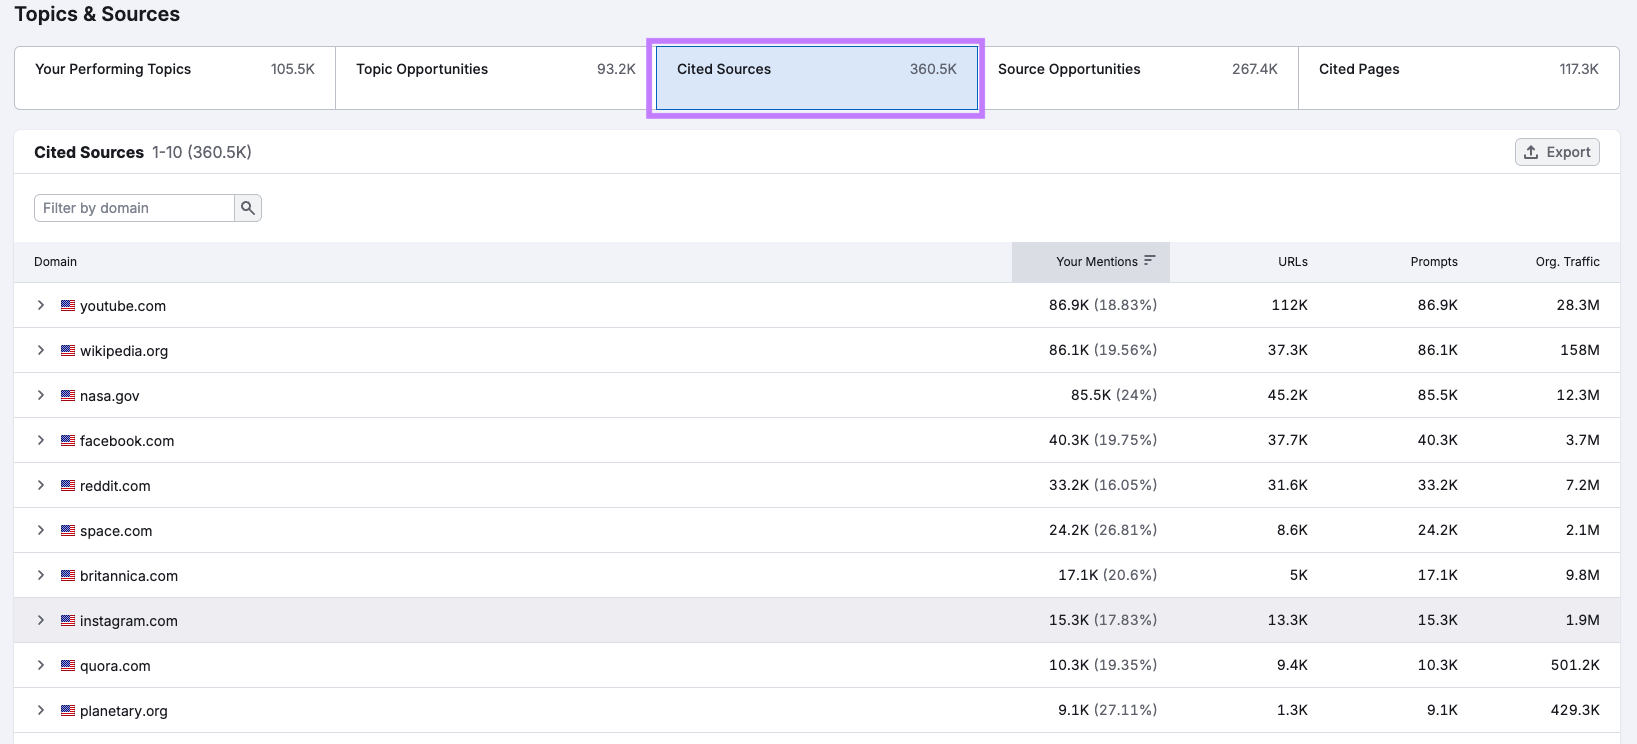
Task: Click the US flag icon beside youtube.com
Action: pos(68,306)
